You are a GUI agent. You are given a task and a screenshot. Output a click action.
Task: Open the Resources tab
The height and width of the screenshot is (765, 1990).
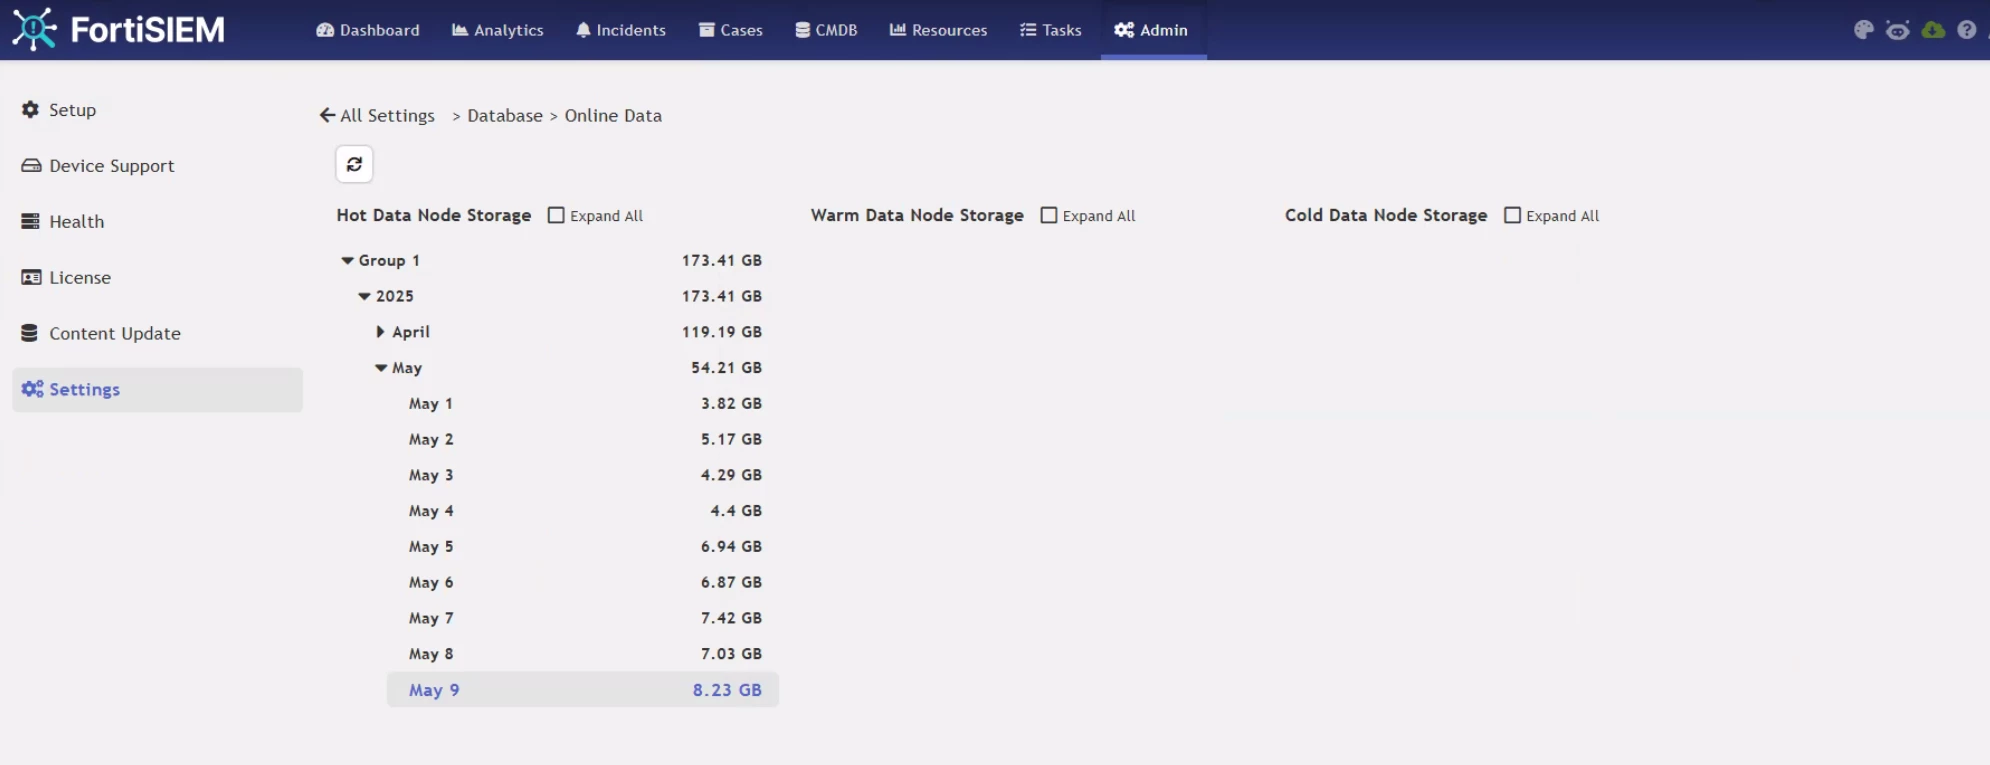(x=939, y=30)
